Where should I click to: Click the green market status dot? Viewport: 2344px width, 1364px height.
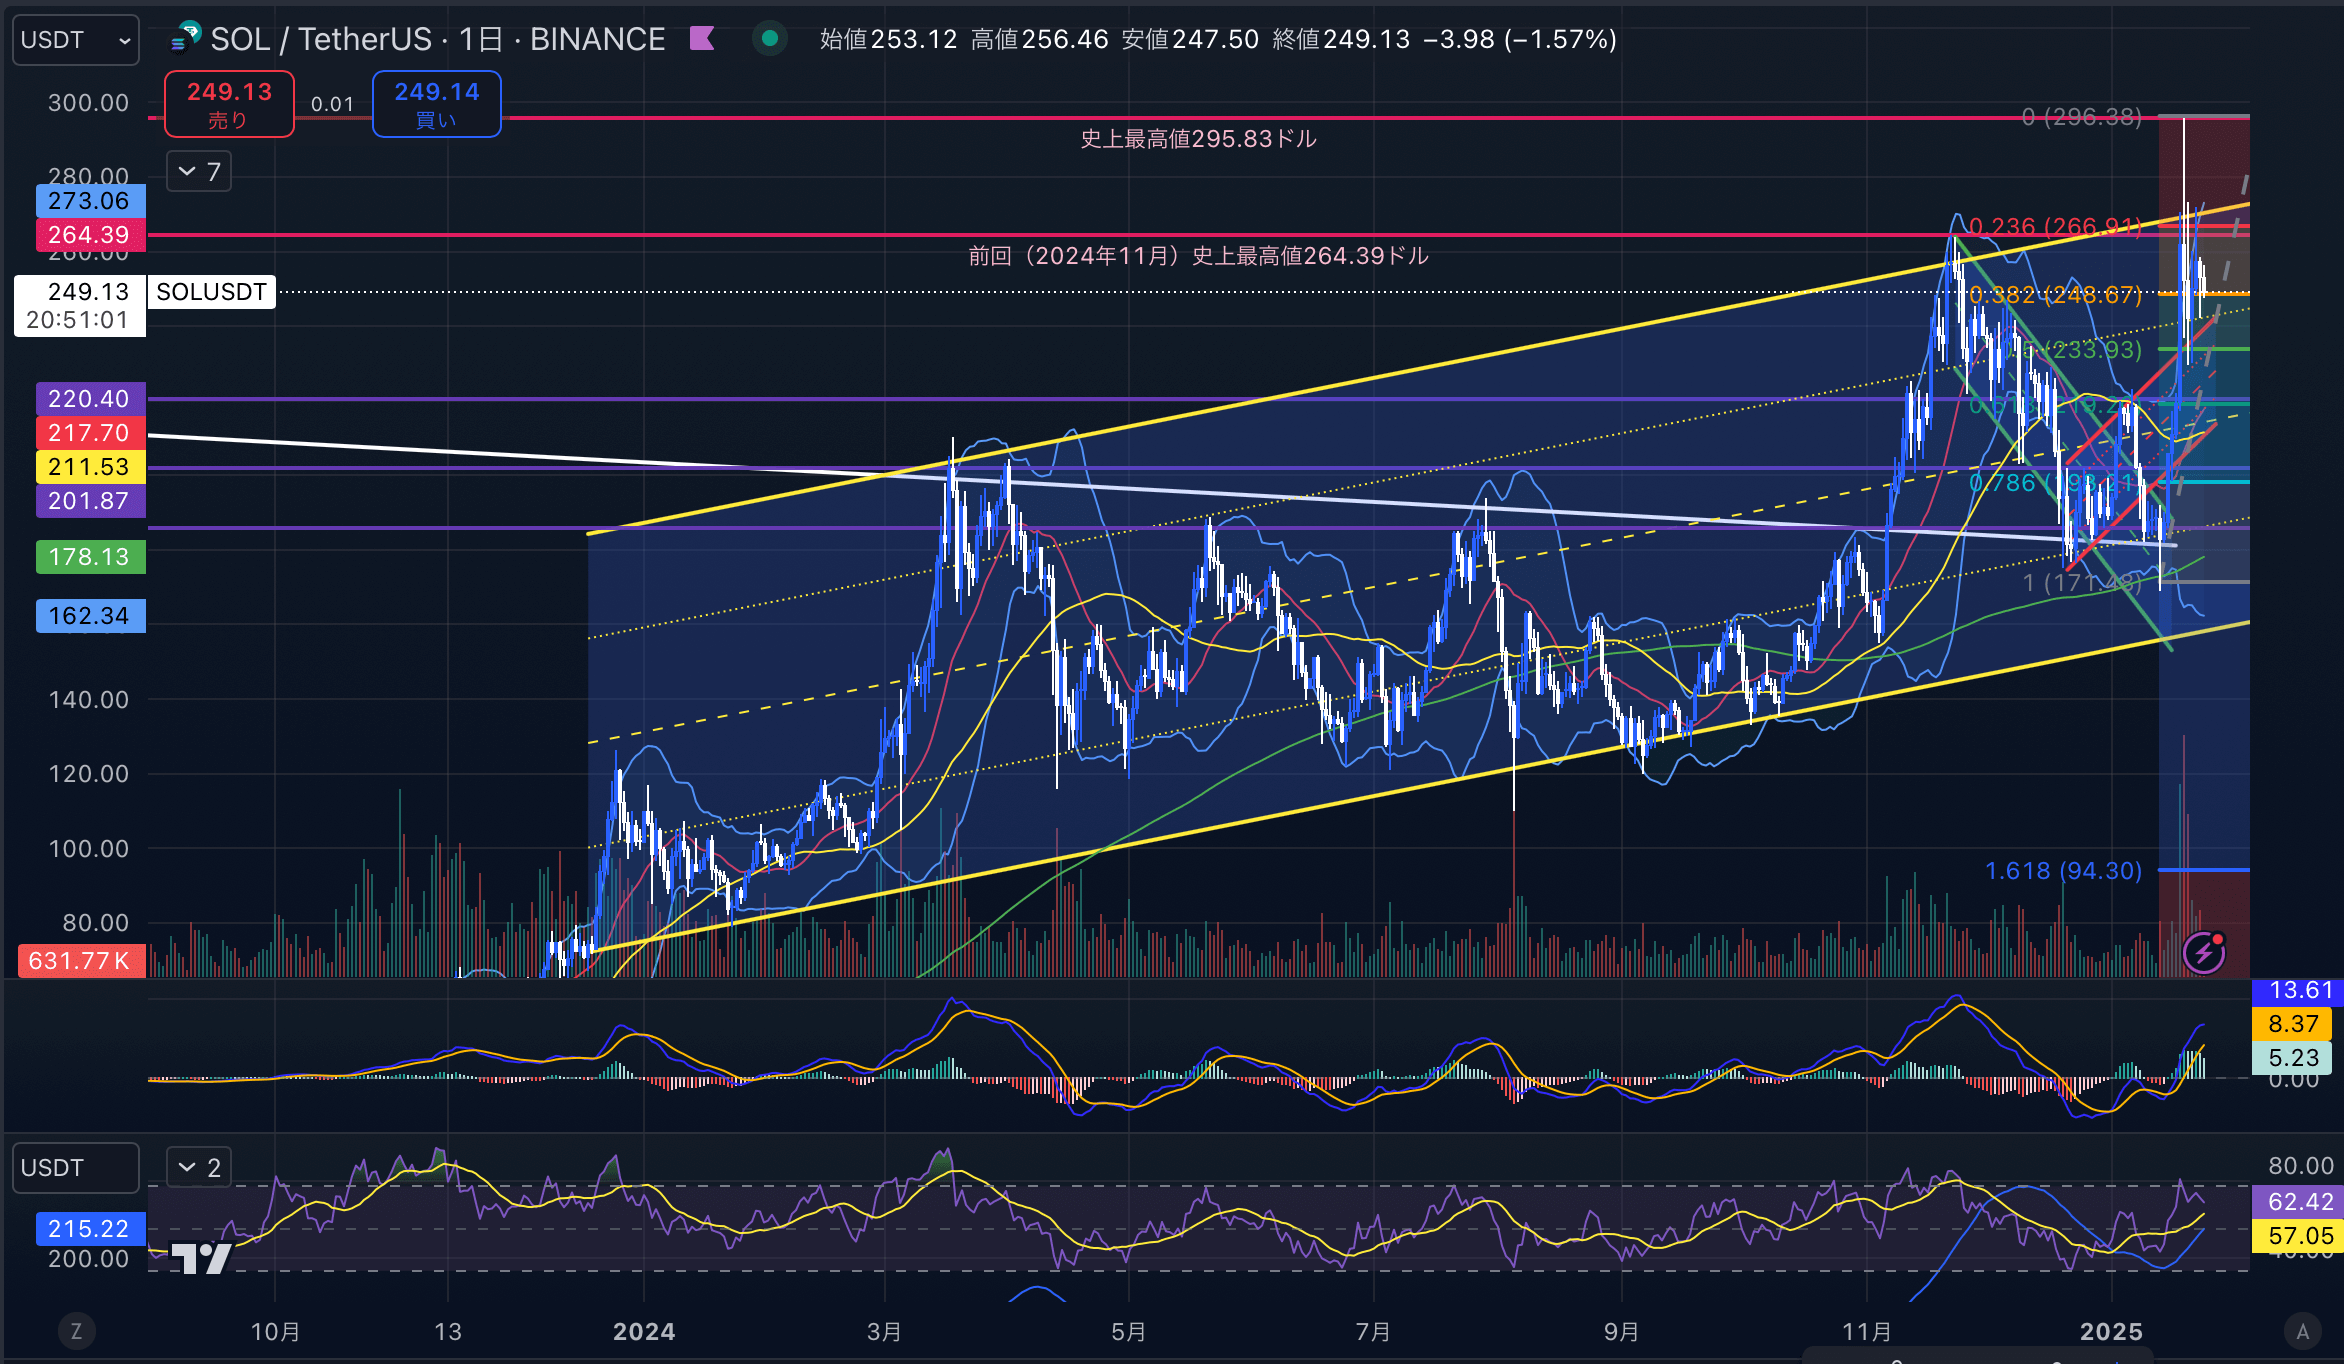coord(769,39)
